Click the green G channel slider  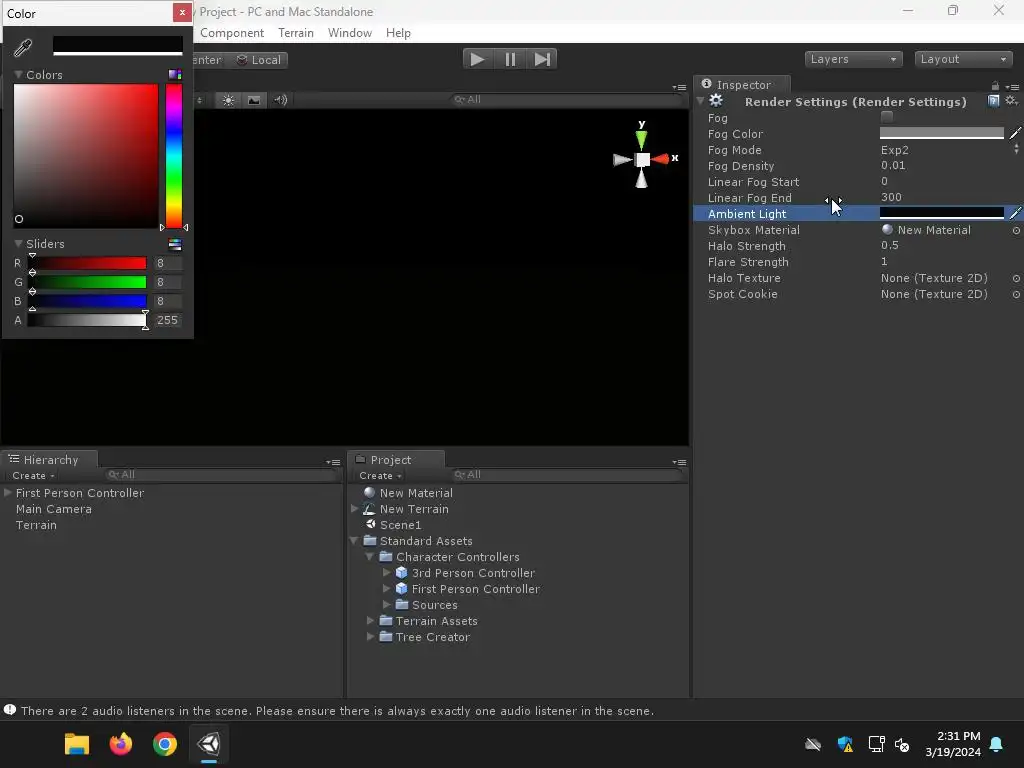tap(87, 282)
